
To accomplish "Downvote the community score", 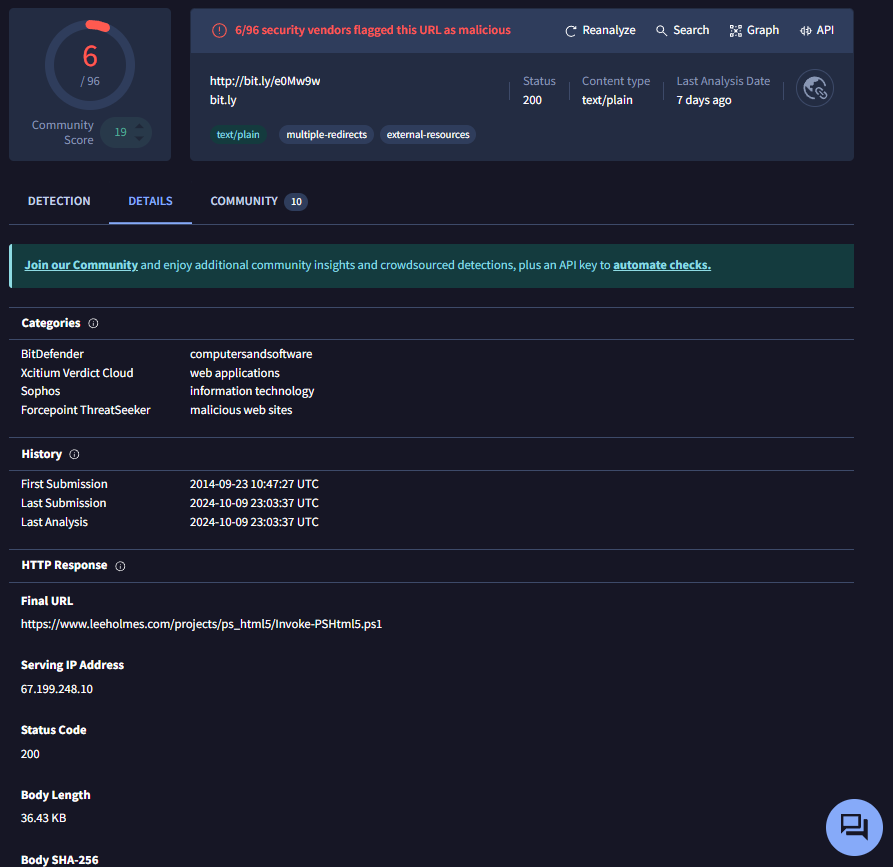I will point(140,138).
